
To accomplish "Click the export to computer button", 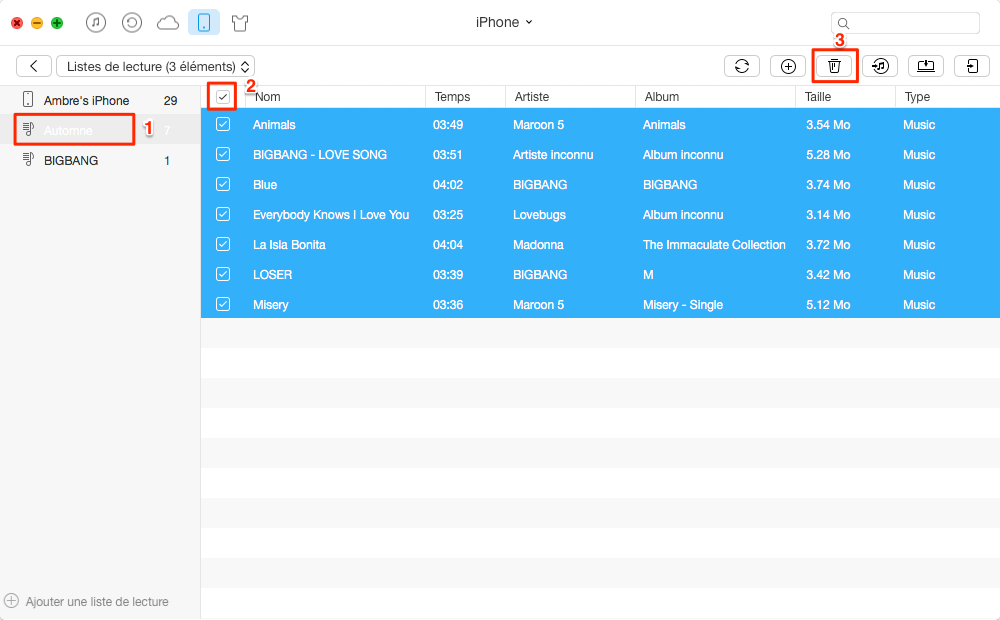I will tap(925, 66).
